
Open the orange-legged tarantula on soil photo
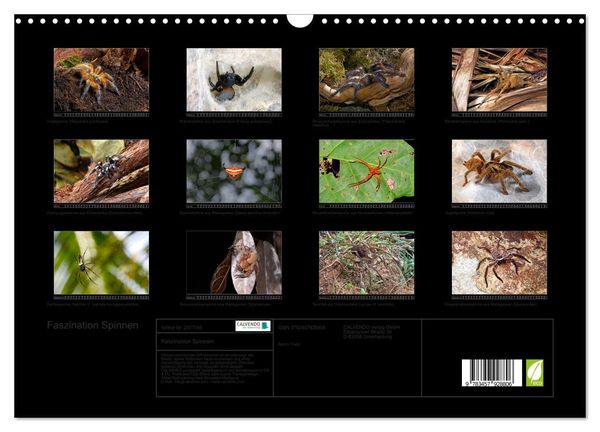click(x=101, y=80)
